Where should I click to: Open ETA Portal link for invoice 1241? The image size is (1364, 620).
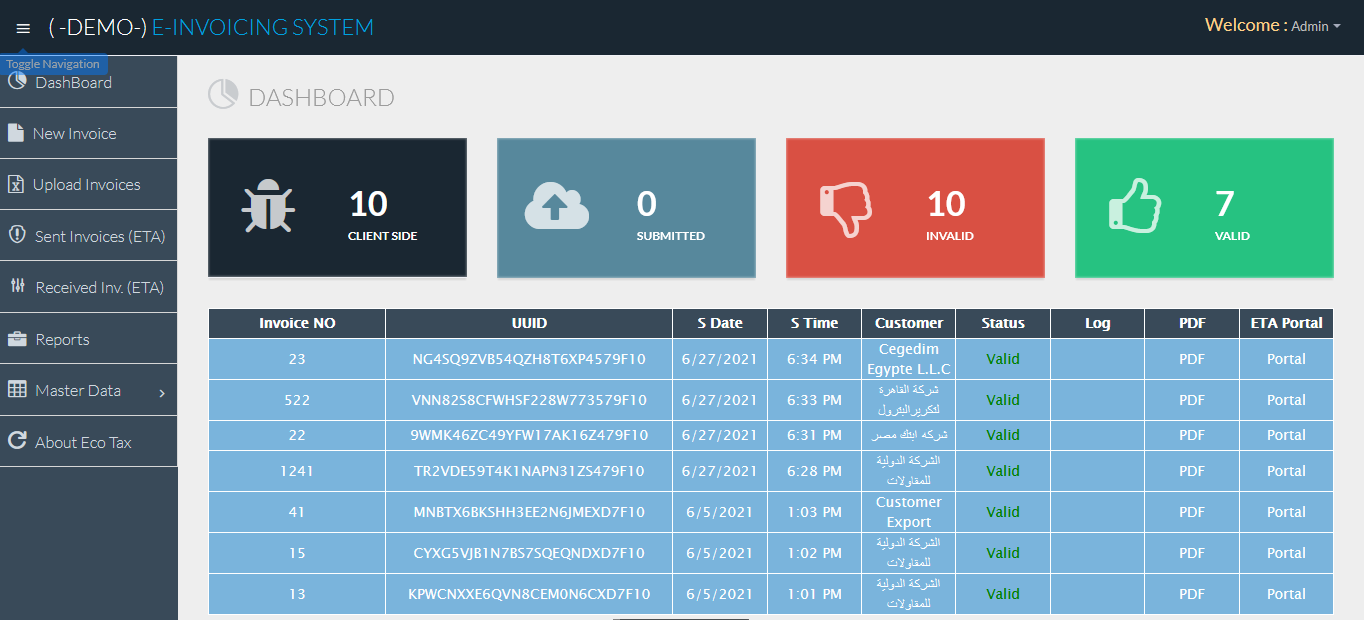[x=1286, y=471]
